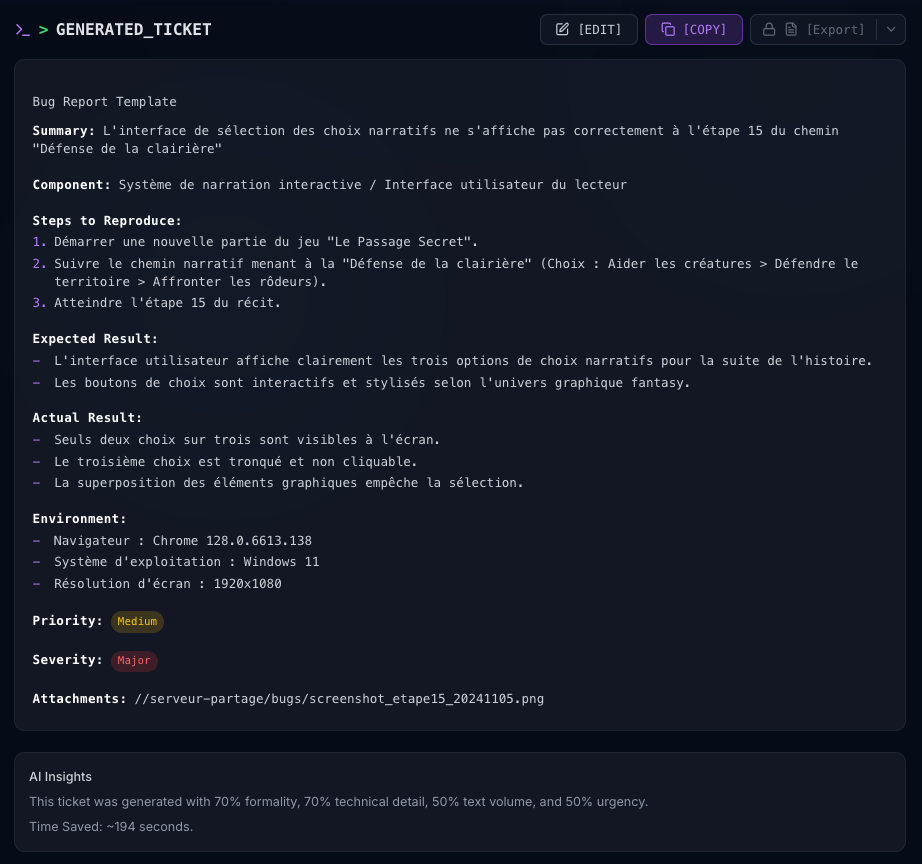The height and width of the screenshot is (864, 922).
Task: Select the red Major severity badge
Action: tap(134, 661)
